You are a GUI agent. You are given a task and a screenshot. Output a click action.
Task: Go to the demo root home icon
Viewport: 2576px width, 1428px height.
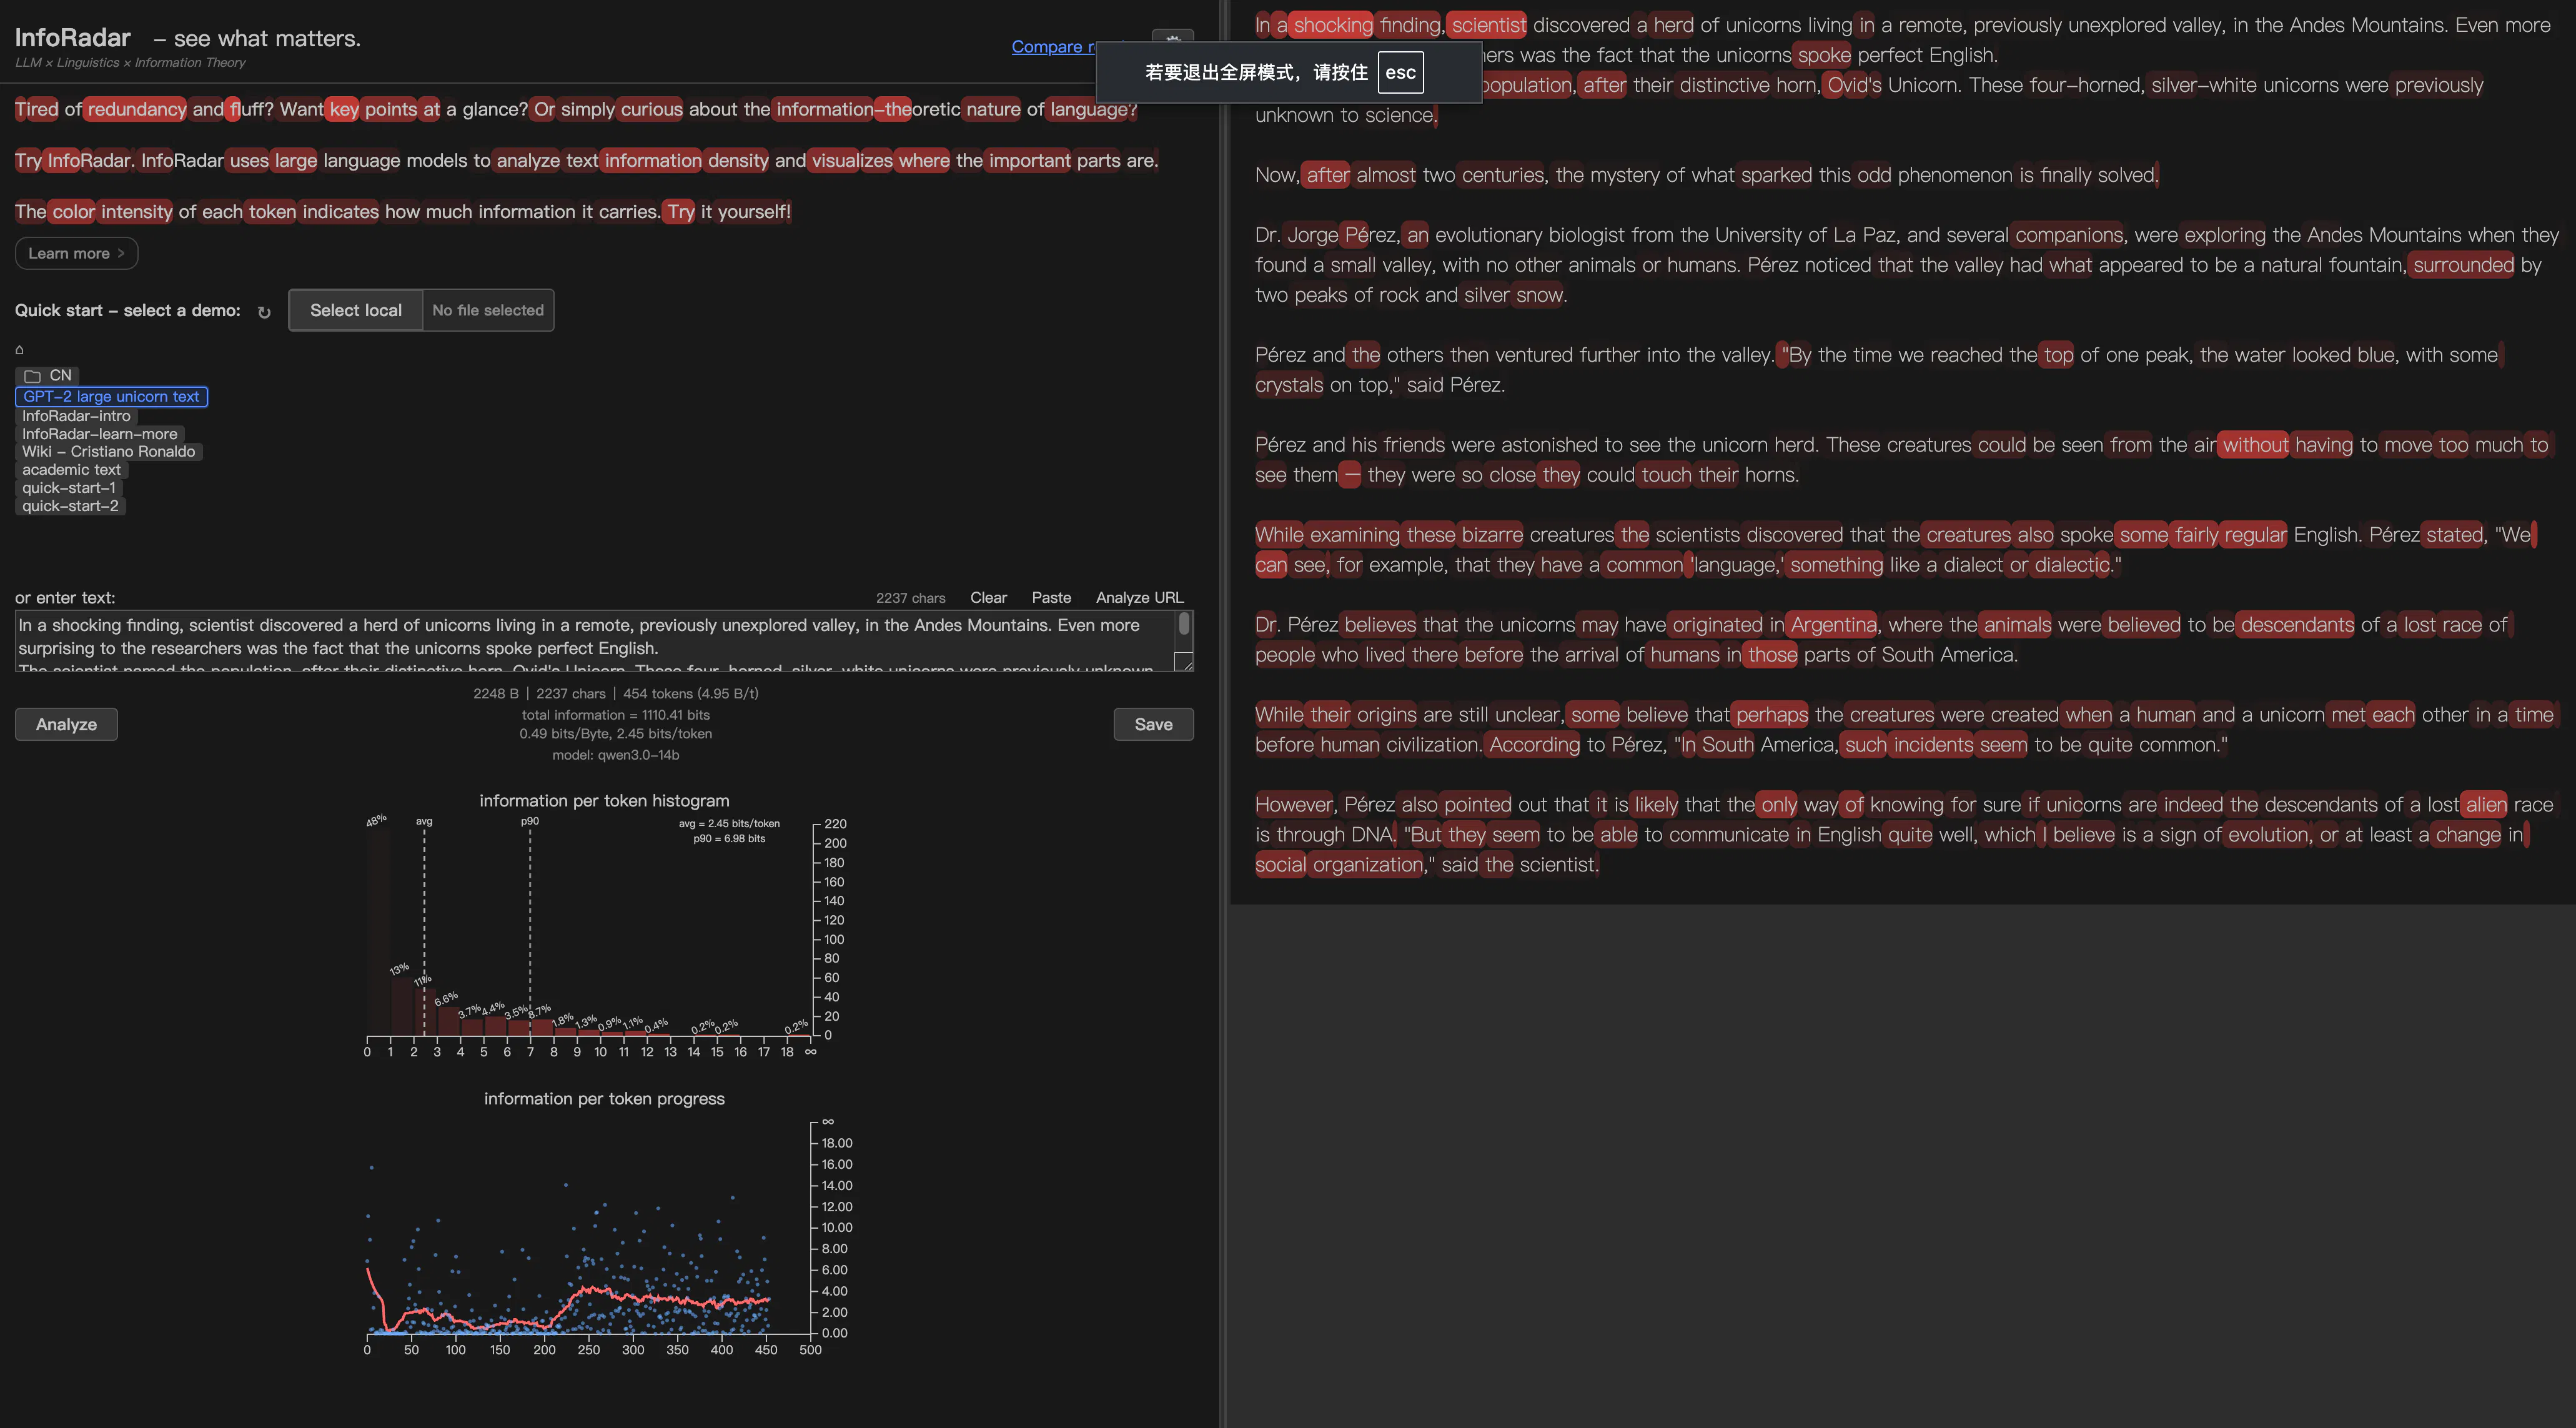pyautogui.click(x=19, y=349)
